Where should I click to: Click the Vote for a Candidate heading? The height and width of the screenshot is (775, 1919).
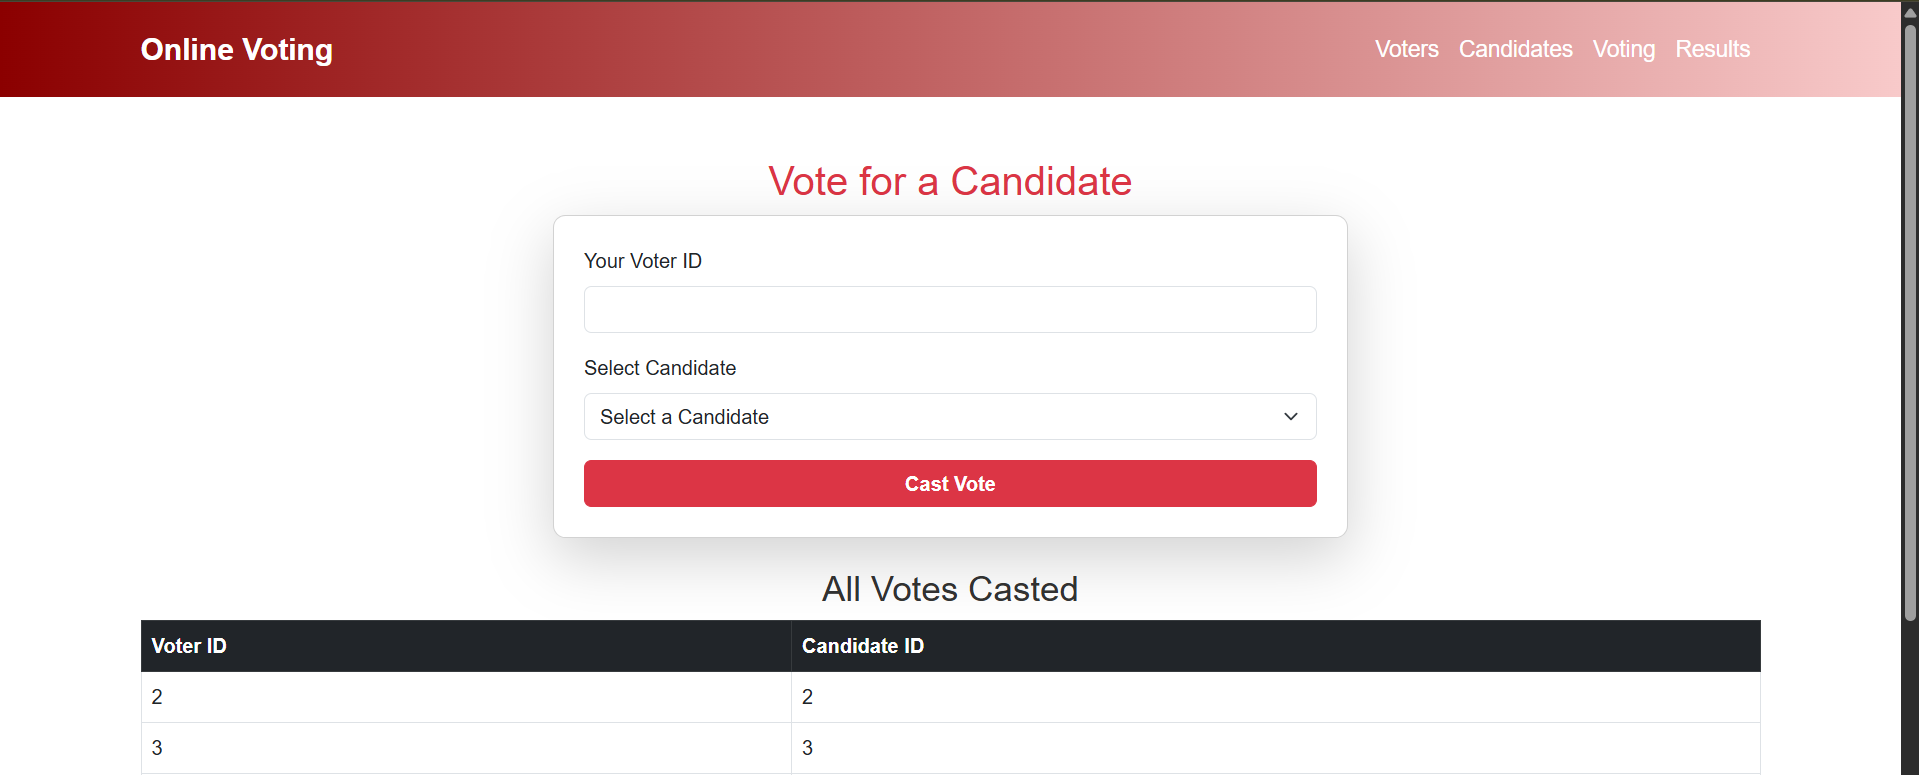click(x=950, y=181)
